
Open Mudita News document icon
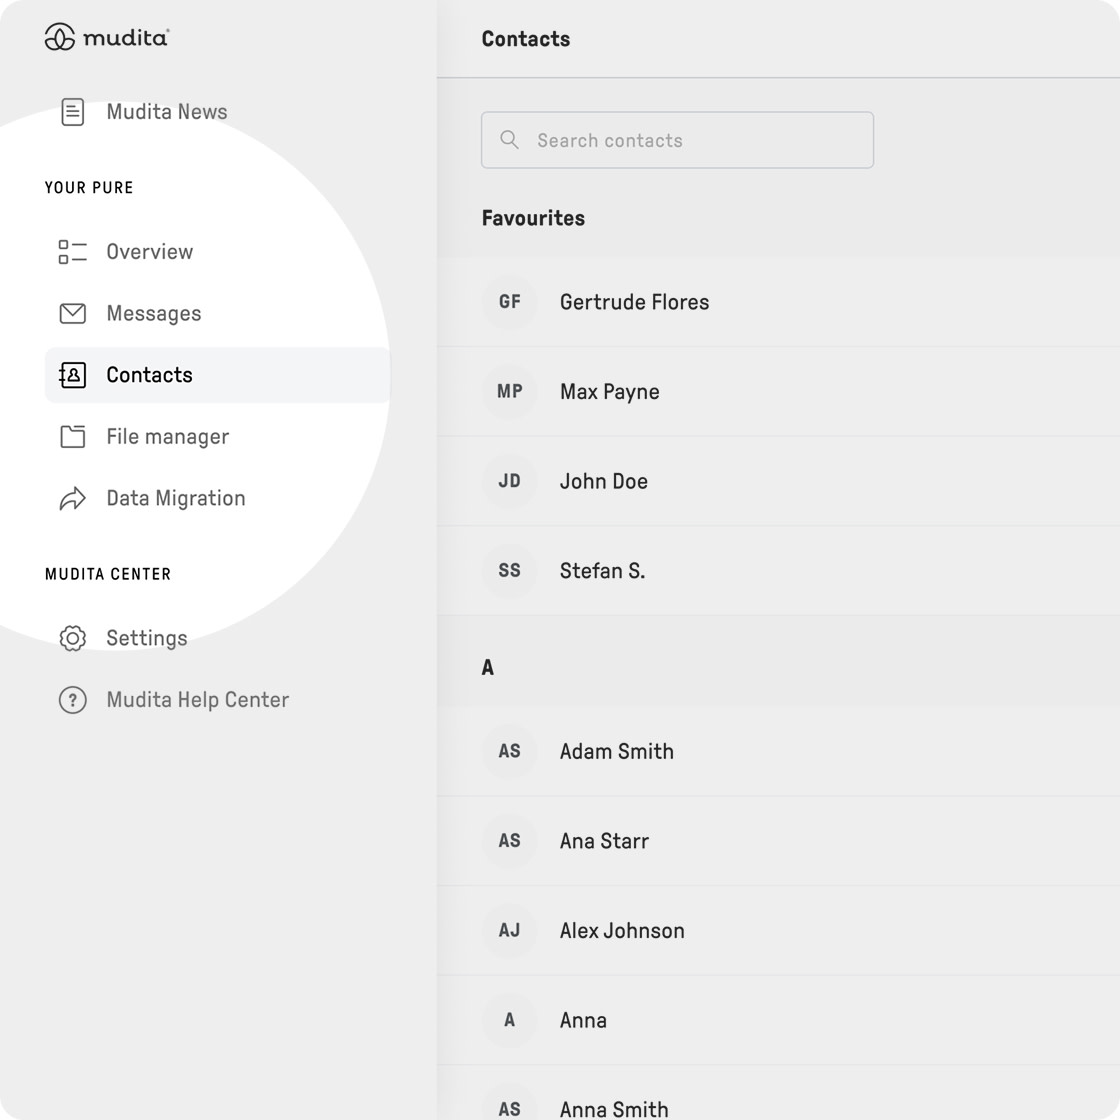point(72,111)
